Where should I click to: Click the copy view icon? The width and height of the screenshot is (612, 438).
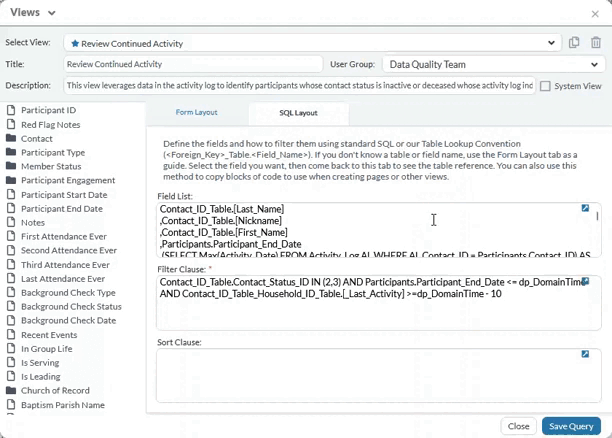[574, 43]
